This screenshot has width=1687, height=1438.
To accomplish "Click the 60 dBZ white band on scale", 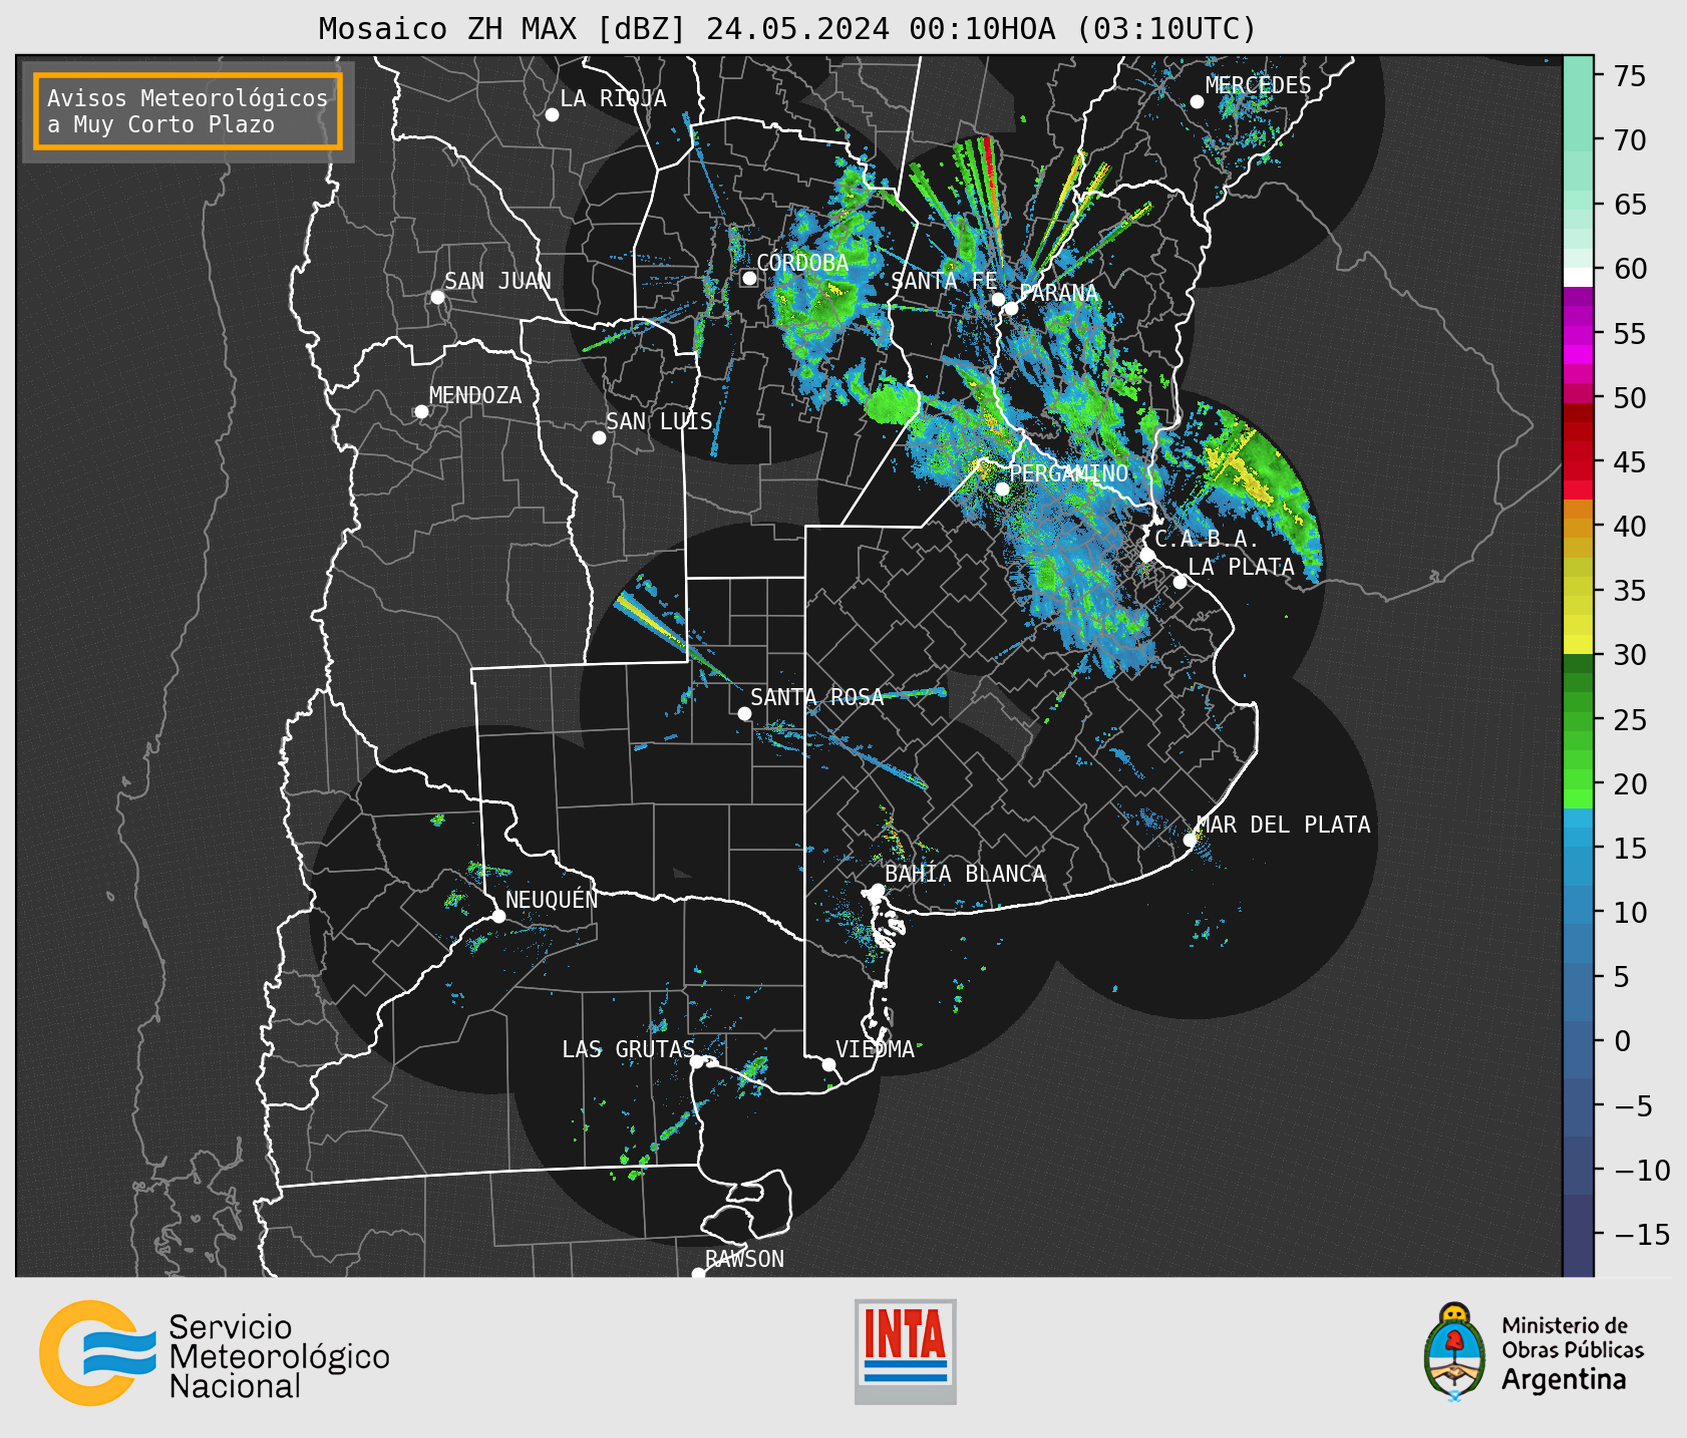I will (1578, 276).
